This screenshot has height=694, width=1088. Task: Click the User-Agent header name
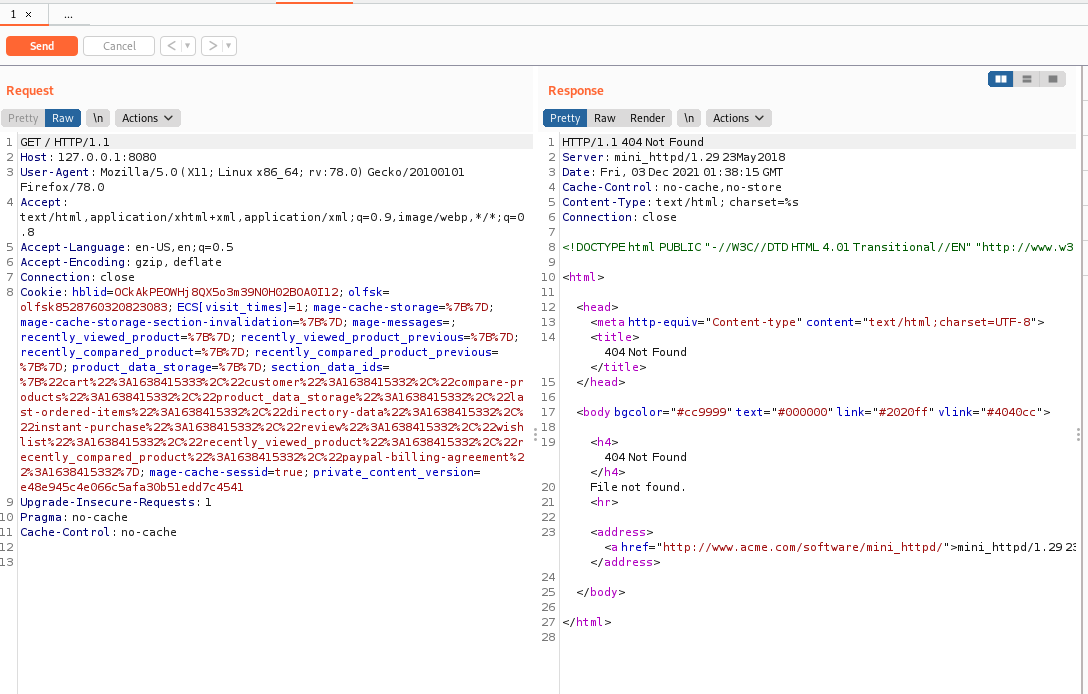(x=54, y=172)
